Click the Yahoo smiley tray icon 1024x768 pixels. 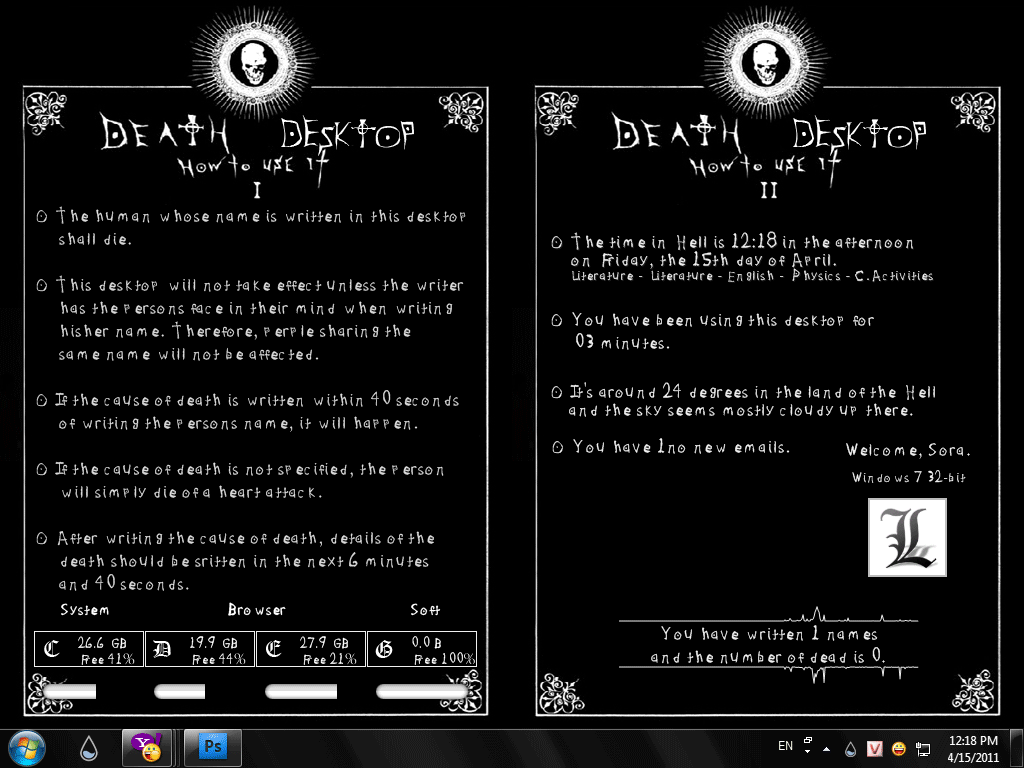[x=899, y=748]
